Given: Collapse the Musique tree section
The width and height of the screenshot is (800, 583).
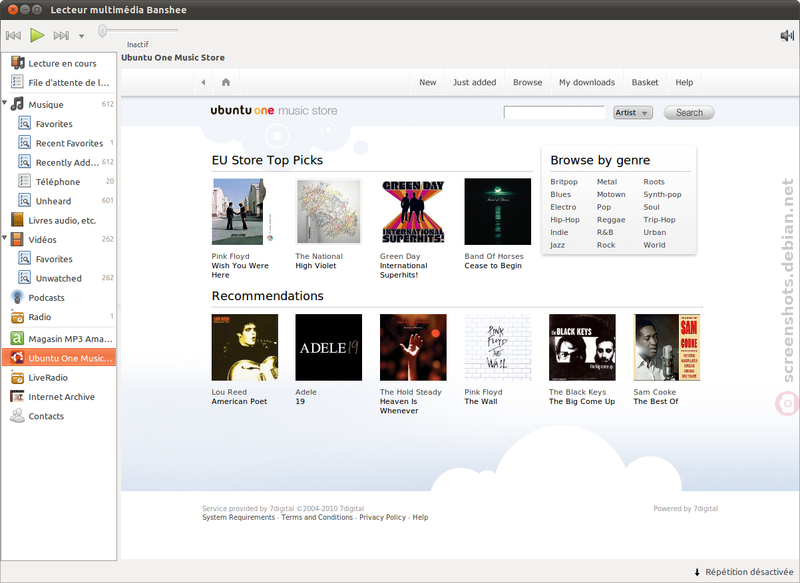Looking at the screenshot, I should pyautogui.click(x=5, y=103).
